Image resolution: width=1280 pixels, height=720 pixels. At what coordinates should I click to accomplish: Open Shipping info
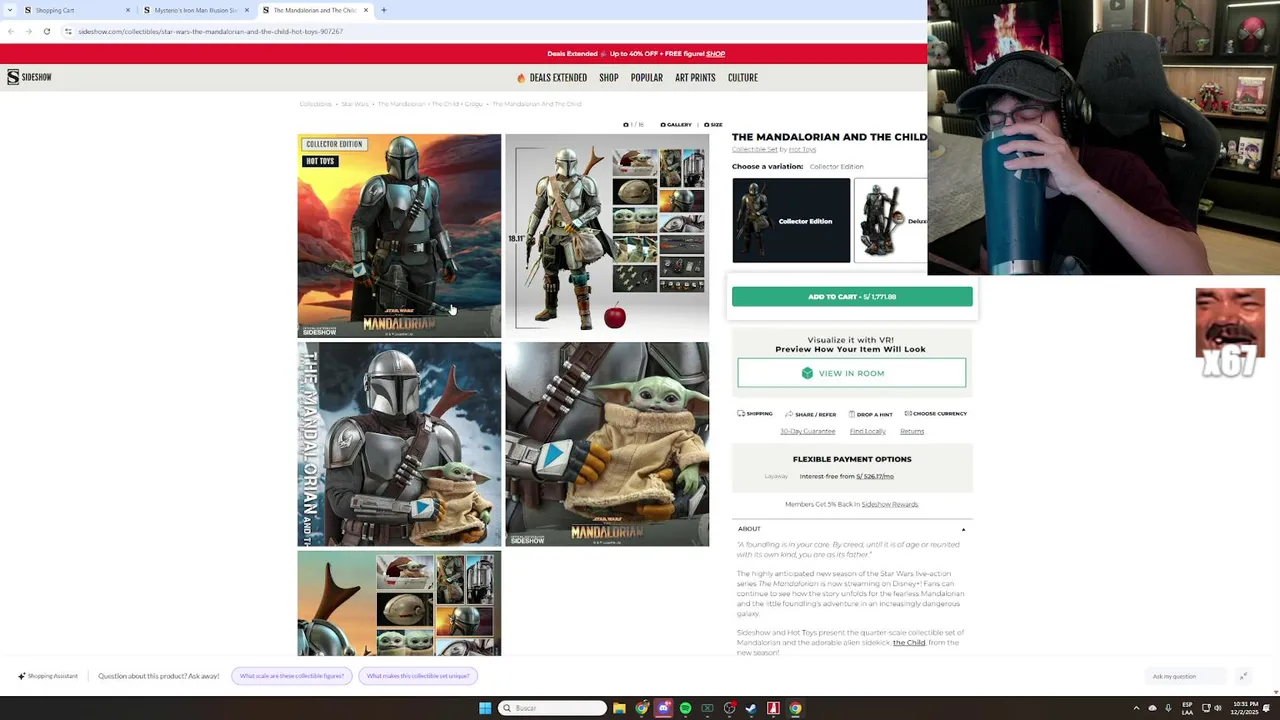[755, 414]
